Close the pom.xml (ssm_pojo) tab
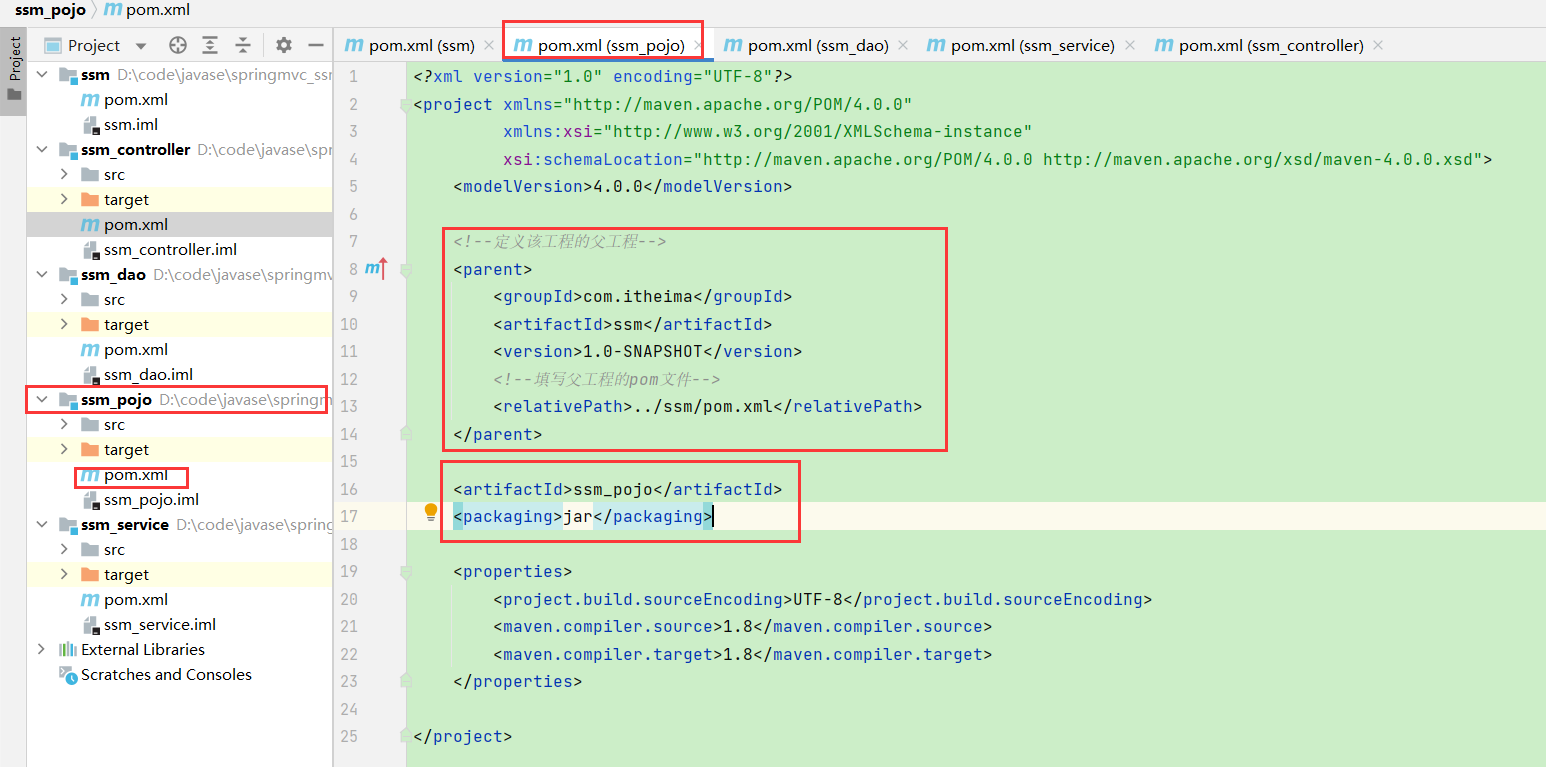The height and width of the screenshot is (767, 1546). pyautogui.click(x=697, y=46)
